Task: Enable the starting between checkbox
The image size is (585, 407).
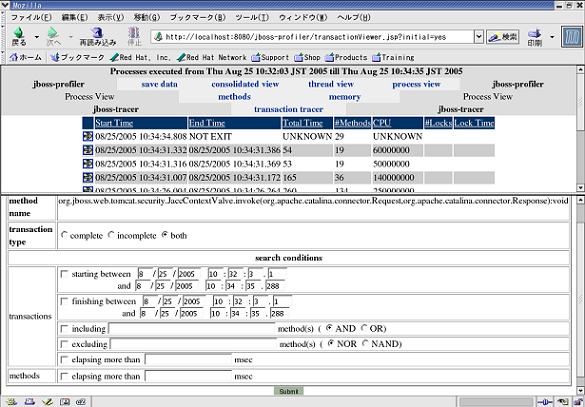Action: (65, 274)
